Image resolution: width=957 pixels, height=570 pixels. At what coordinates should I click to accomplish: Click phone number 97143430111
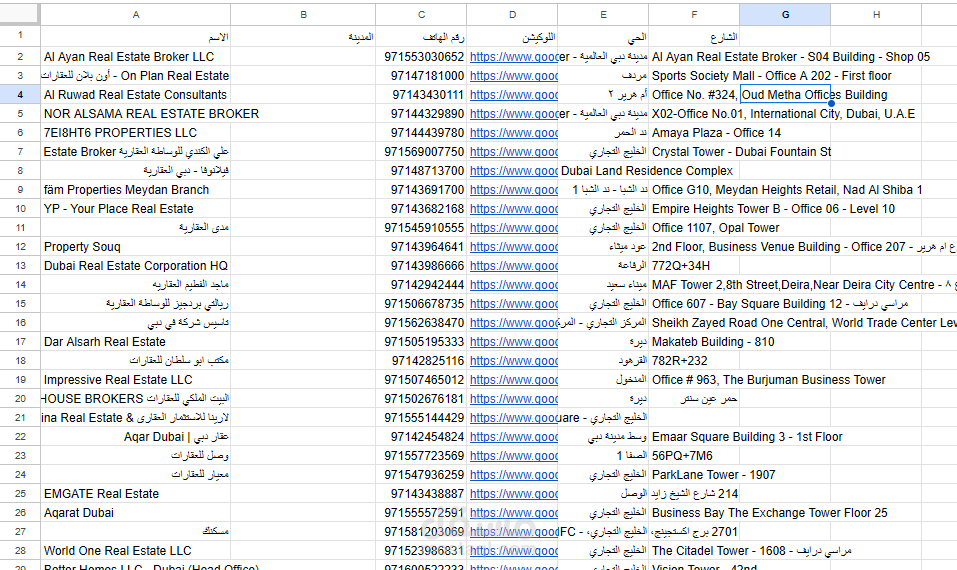coord(428,95)
